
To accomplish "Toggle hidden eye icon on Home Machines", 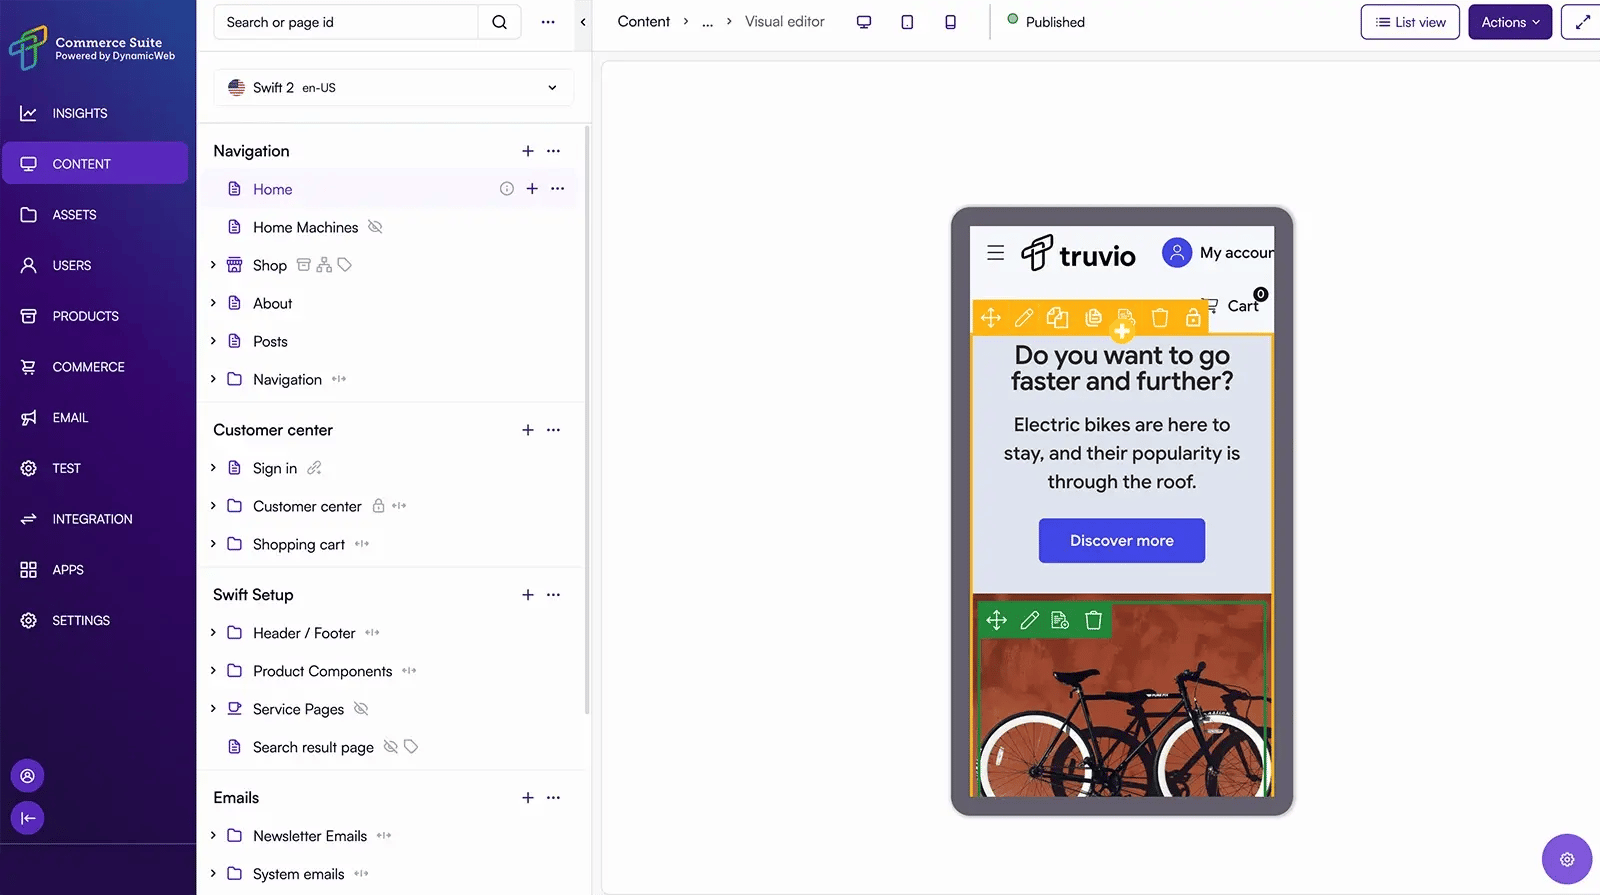I will 375,227.
